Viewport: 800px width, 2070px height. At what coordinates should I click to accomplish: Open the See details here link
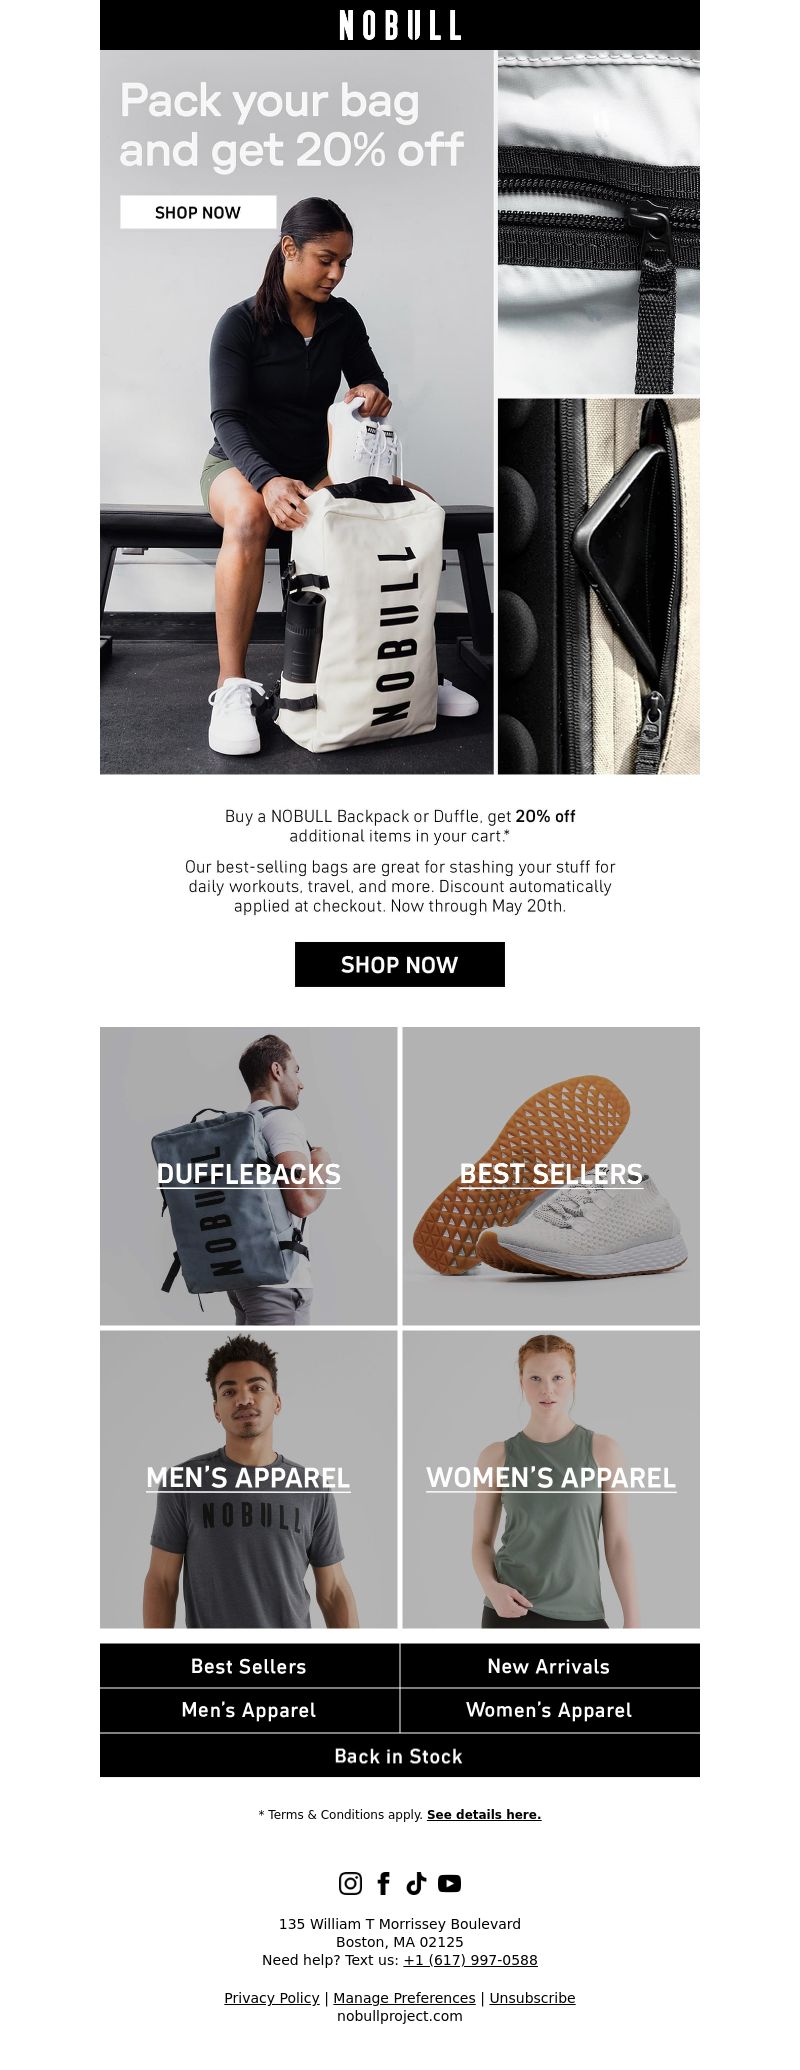[484, 1814]
